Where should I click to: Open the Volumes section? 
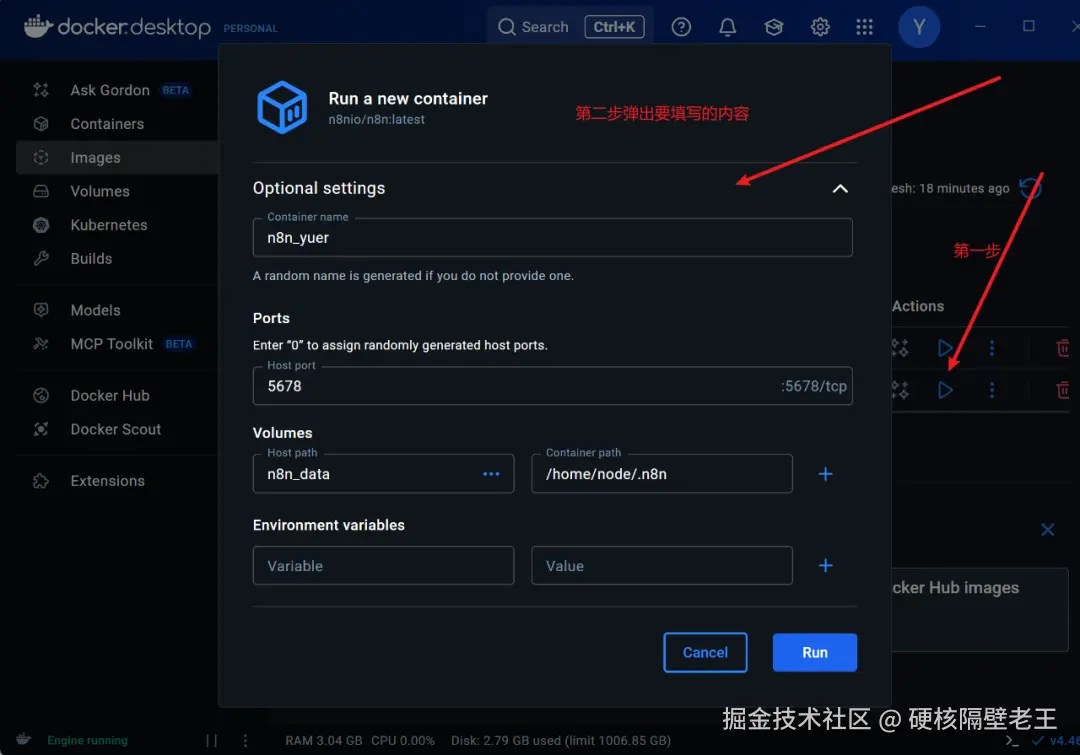(100, 192)
